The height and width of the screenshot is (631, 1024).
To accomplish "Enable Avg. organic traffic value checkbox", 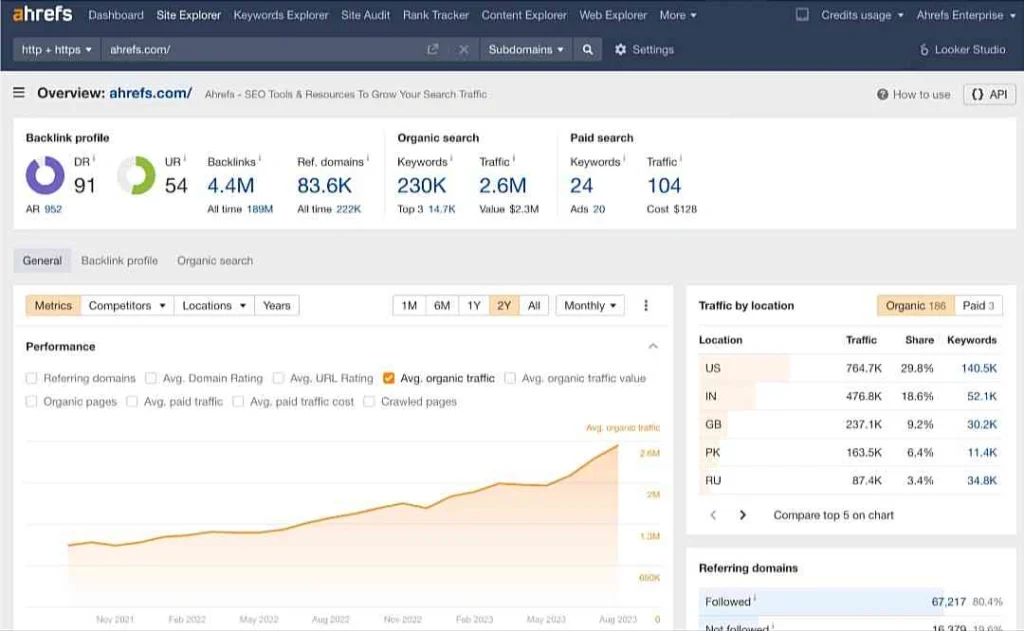I will [510, 378].
